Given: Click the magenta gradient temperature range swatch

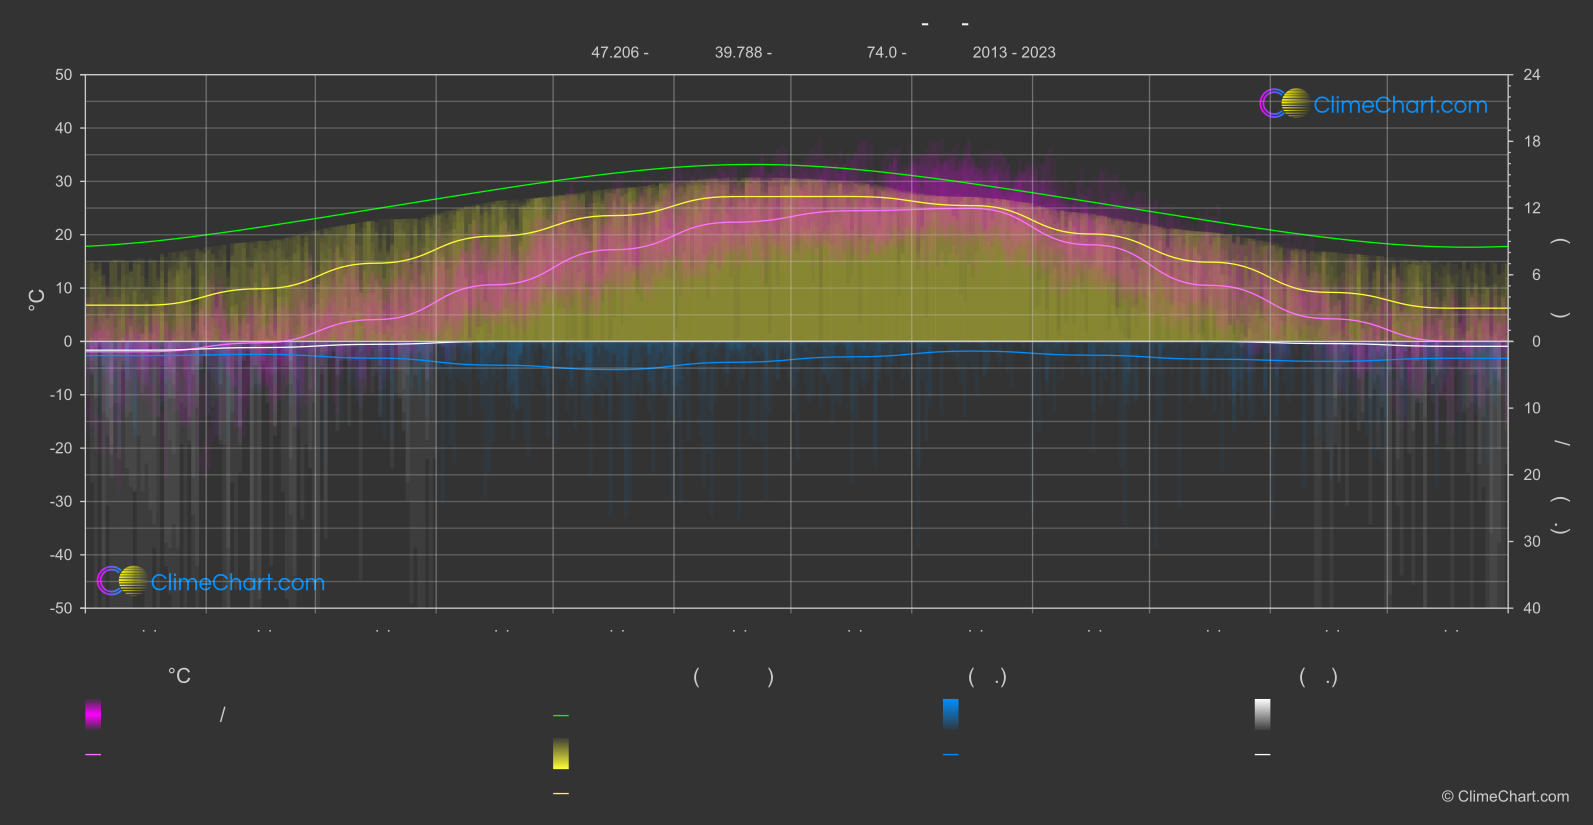Looking at the screenshot, I should [x=93, y=714].
